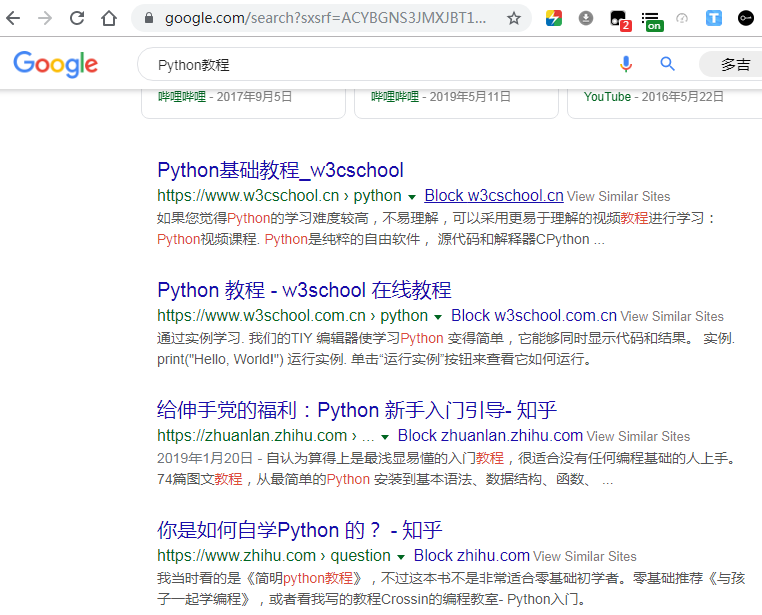Open 给伸手党的福利 Python 新手入门引导 result
This screenshot has height=615, width=762.
[x=357, y=410]
